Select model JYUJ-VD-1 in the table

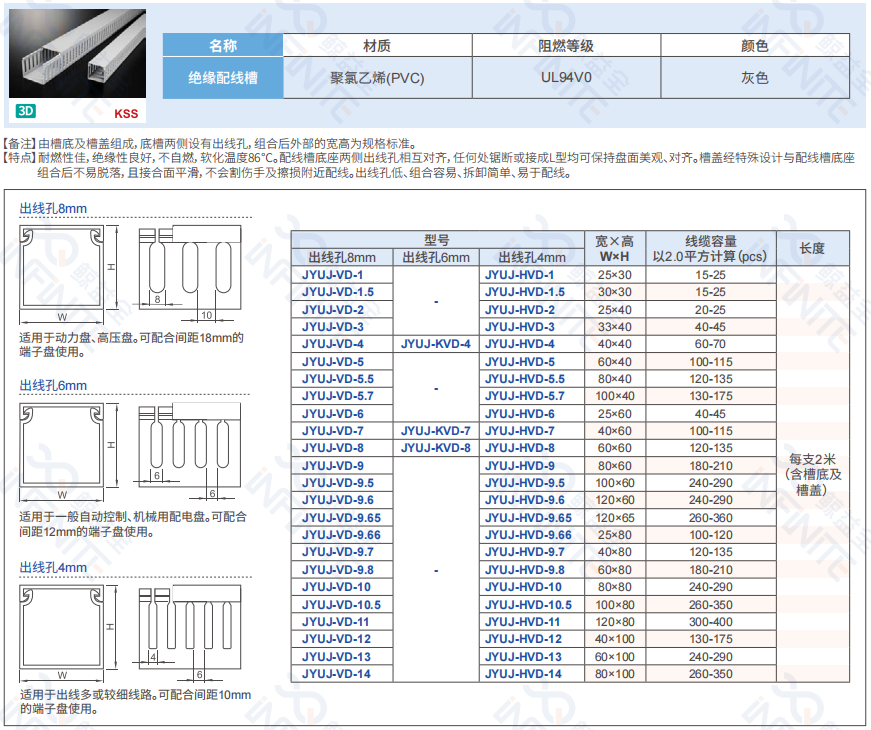(334, 274)
